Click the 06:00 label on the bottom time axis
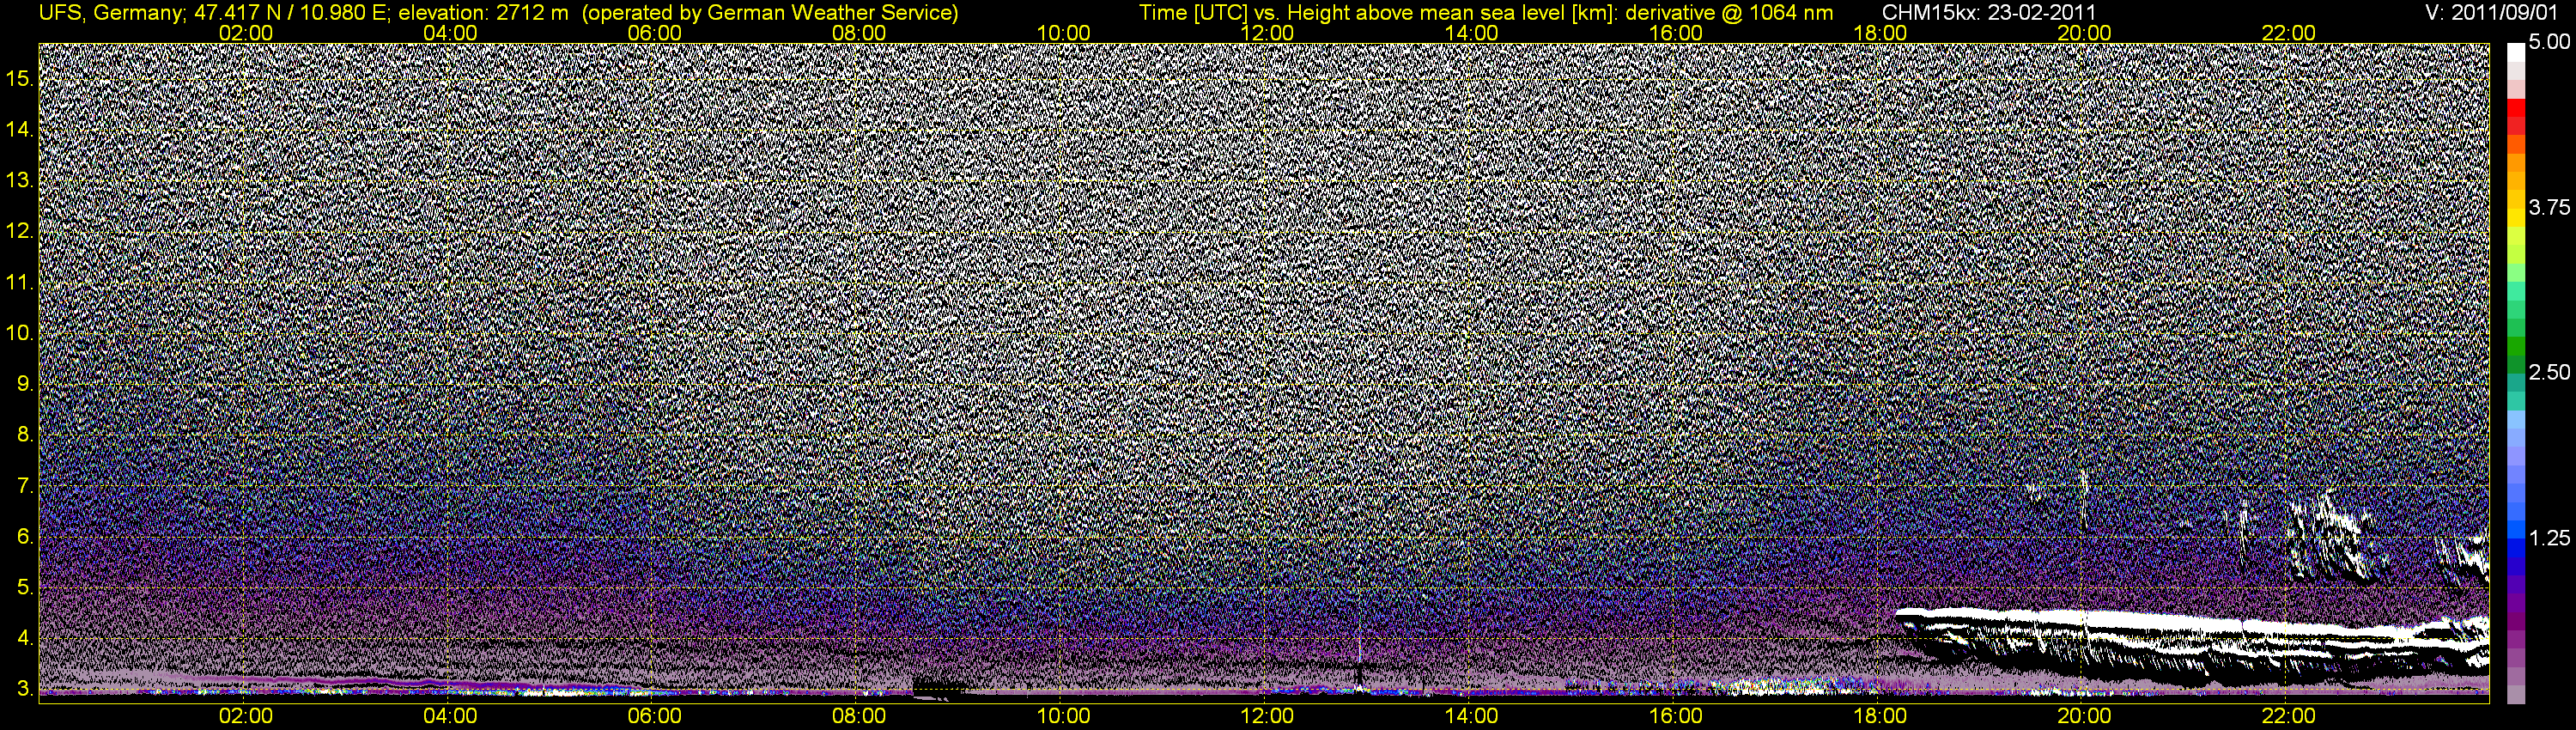This screenshot has height=730, width=2576. pos(654,716)
